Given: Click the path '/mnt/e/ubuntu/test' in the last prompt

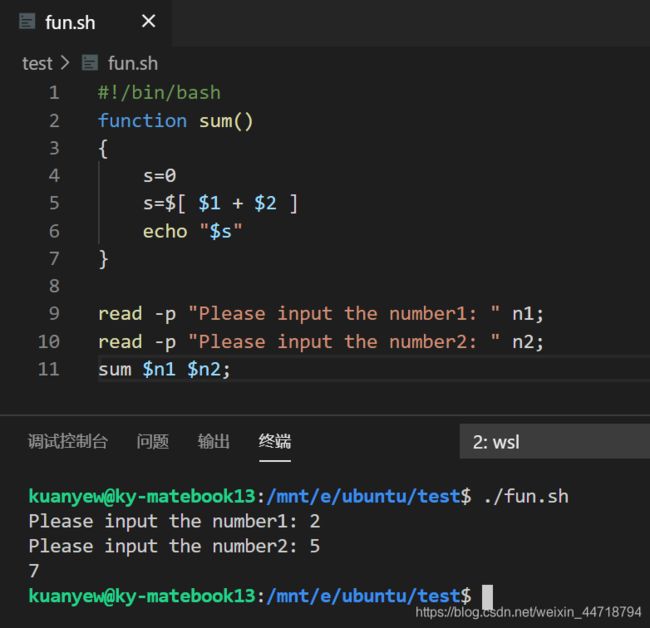Looking at the screenshot, I should [x=363, y=596].
